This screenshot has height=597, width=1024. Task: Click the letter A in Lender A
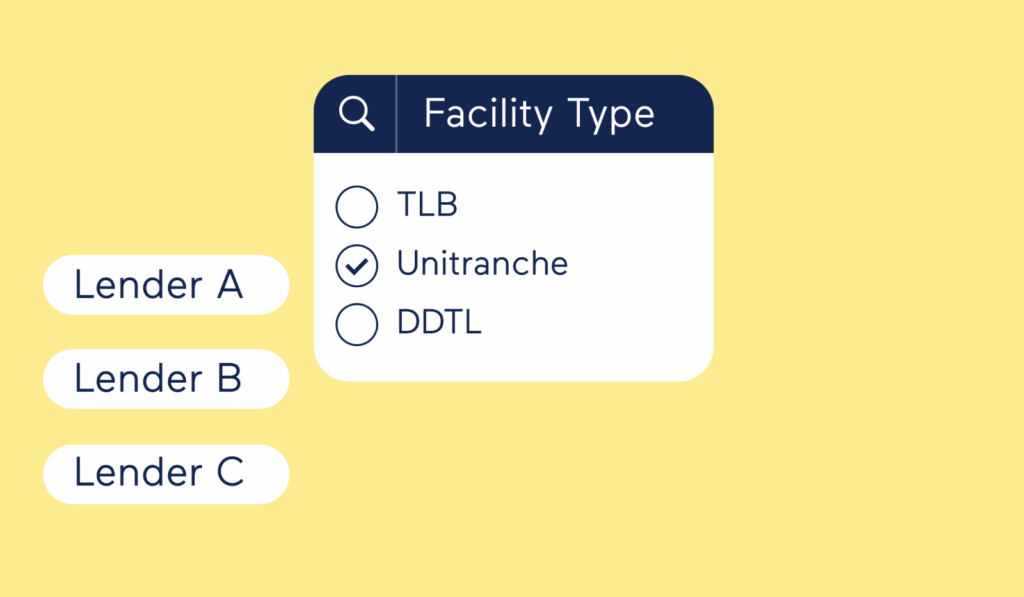(x=229, y=285)
